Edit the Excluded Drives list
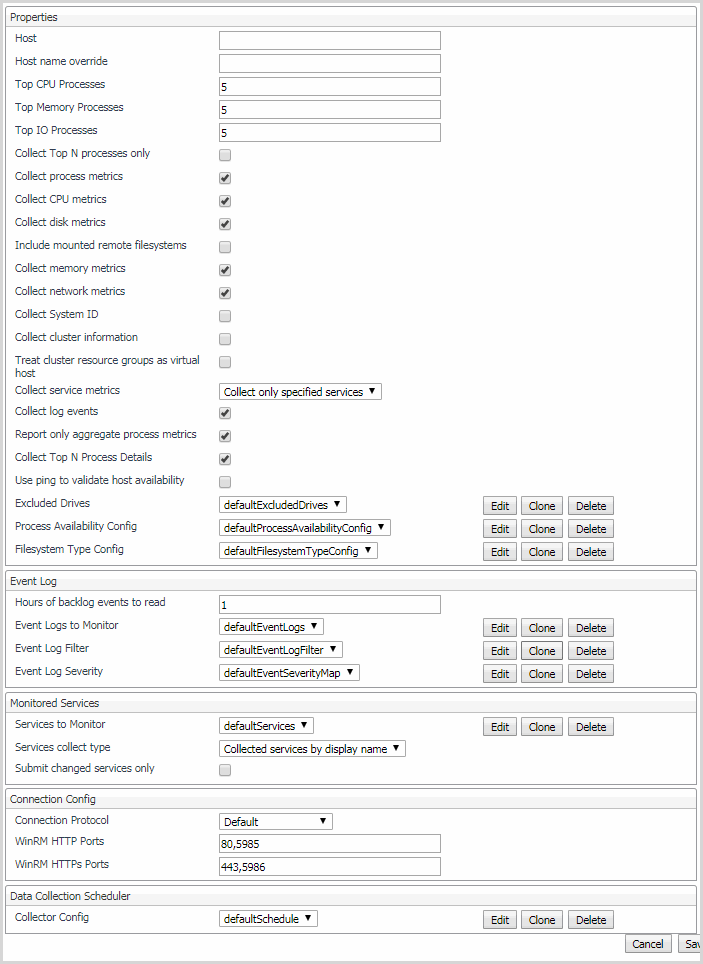Screen dimensions: 703x964 click(x=500, y=506)
